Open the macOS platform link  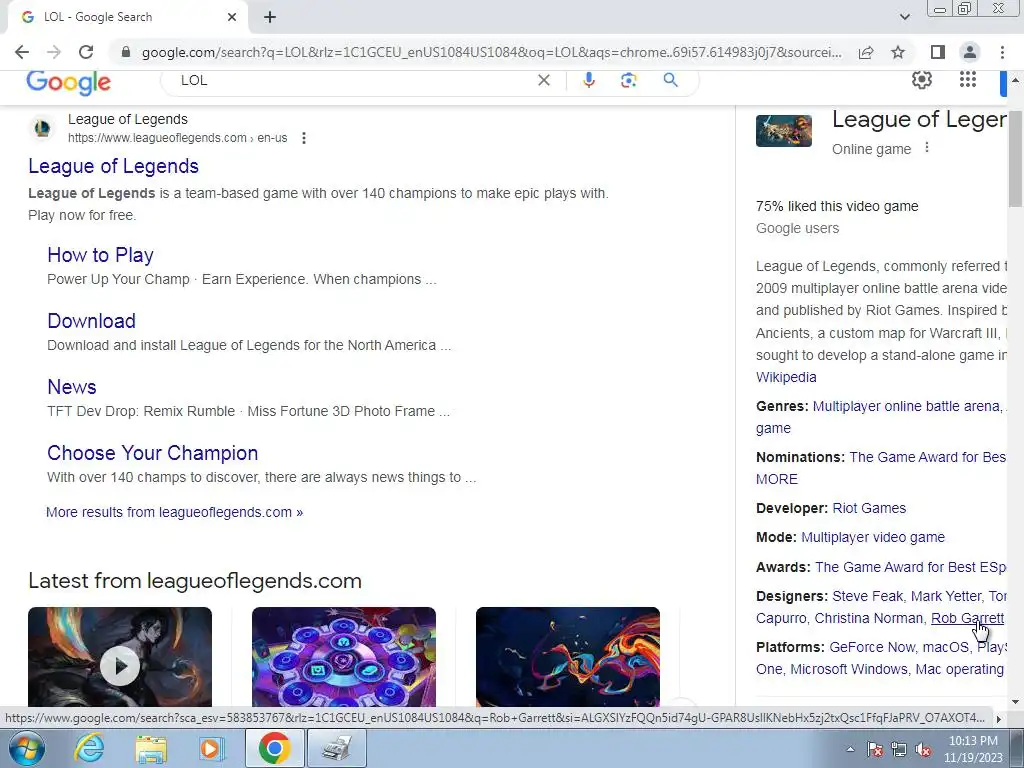945,647
